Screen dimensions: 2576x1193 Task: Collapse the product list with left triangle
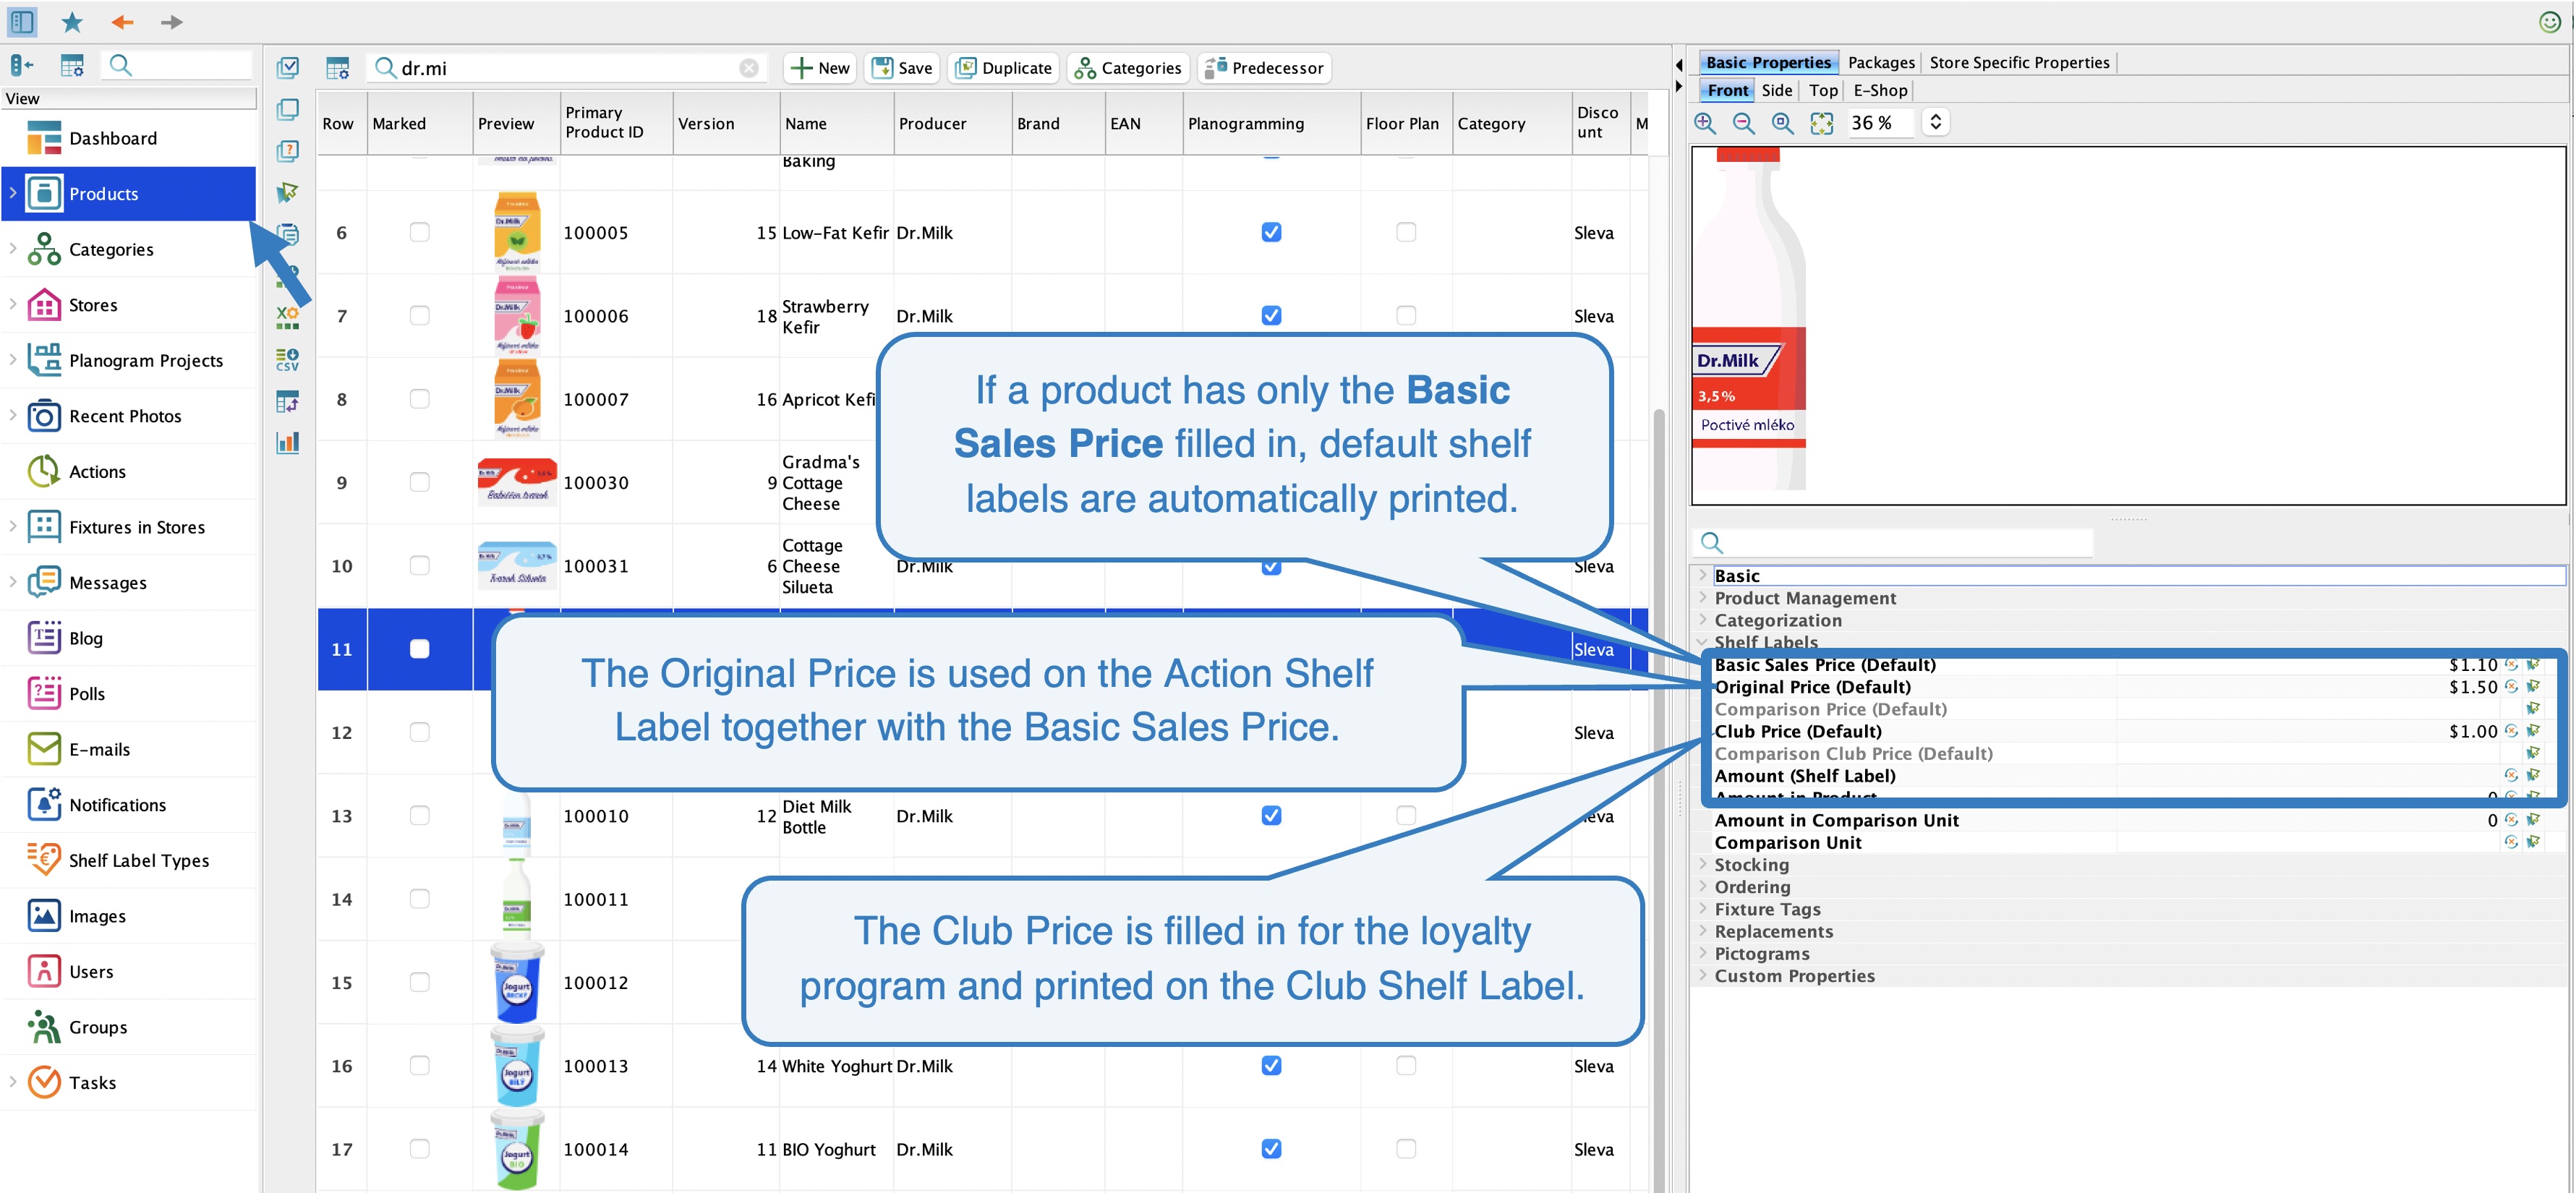1679,65
